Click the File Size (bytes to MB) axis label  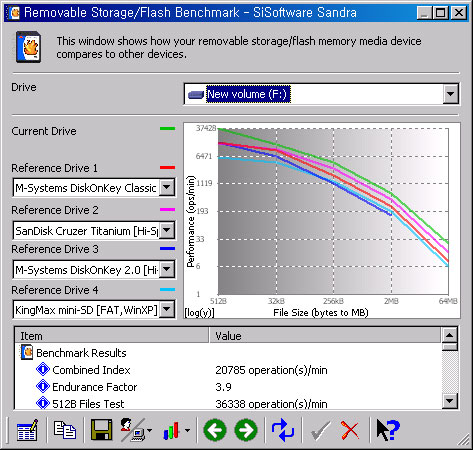point(321,313)
